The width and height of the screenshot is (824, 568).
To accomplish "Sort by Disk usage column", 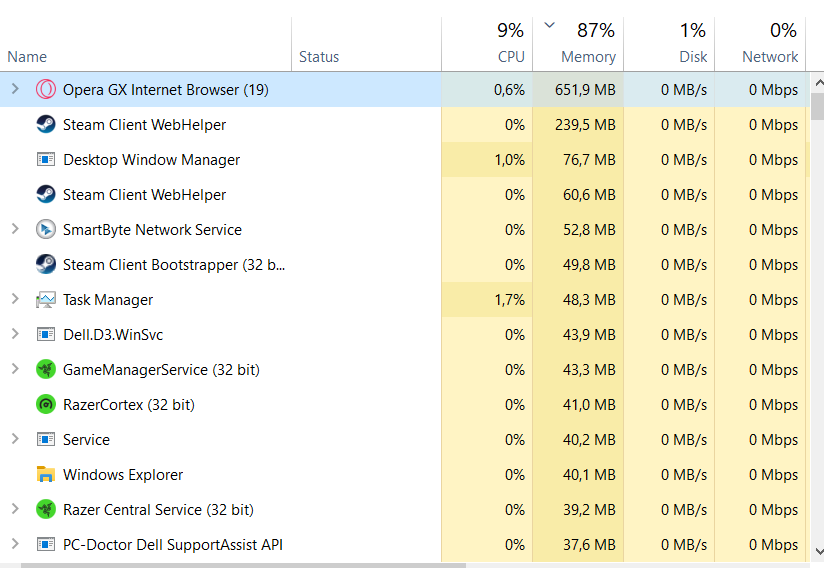I will tap(669, 44).
